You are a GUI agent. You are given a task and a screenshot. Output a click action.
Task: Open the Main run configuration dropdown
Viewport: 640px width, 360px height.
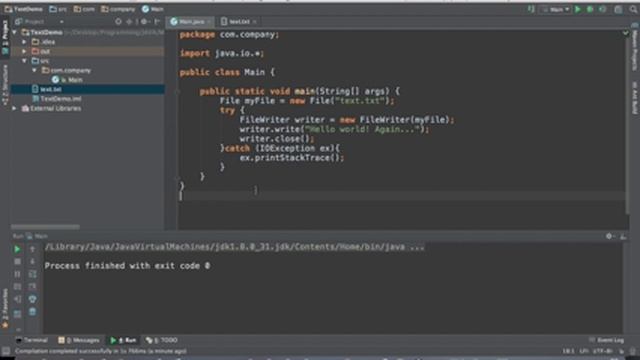(556, 9)
